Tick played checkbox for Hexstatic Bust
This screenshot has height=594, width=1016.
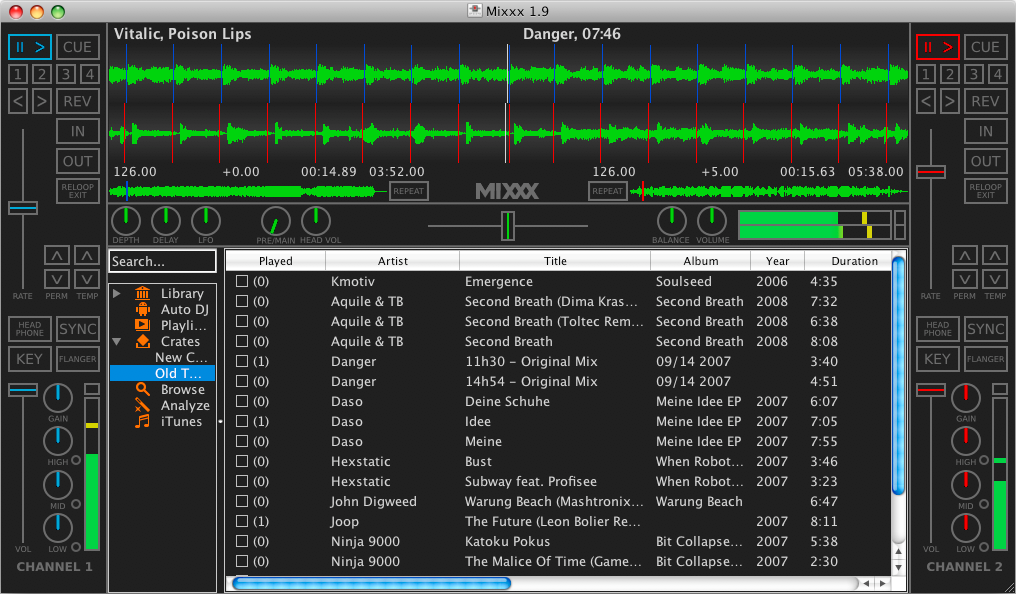click(x=242, y=462)
